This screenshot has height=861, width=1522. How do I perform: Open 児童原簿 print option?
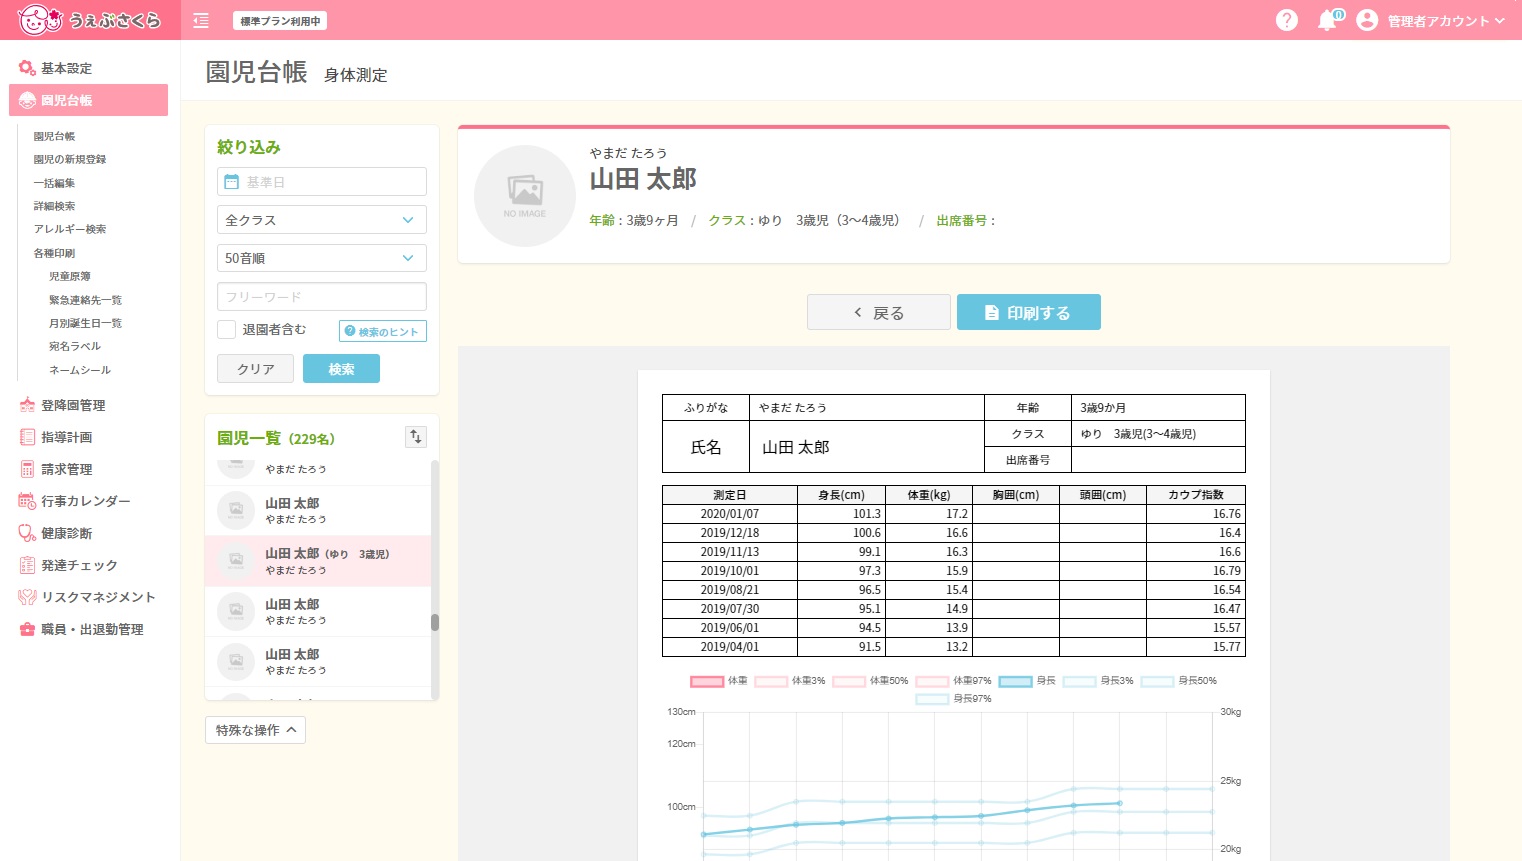click(70, 276)
